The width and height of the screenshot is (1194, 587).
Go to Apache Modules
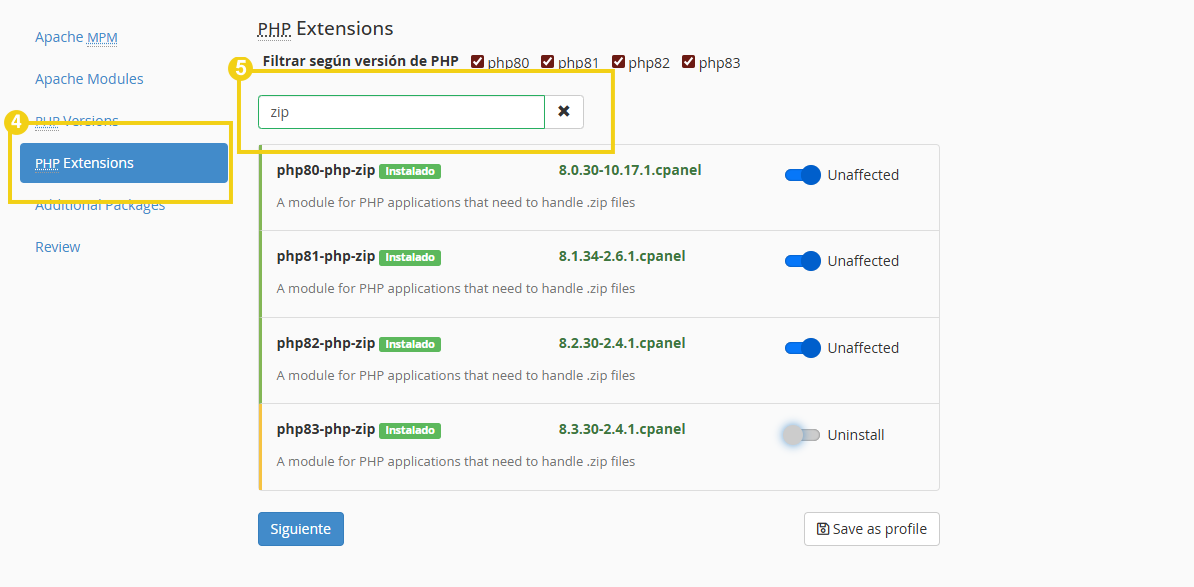[x=90, y=78]
